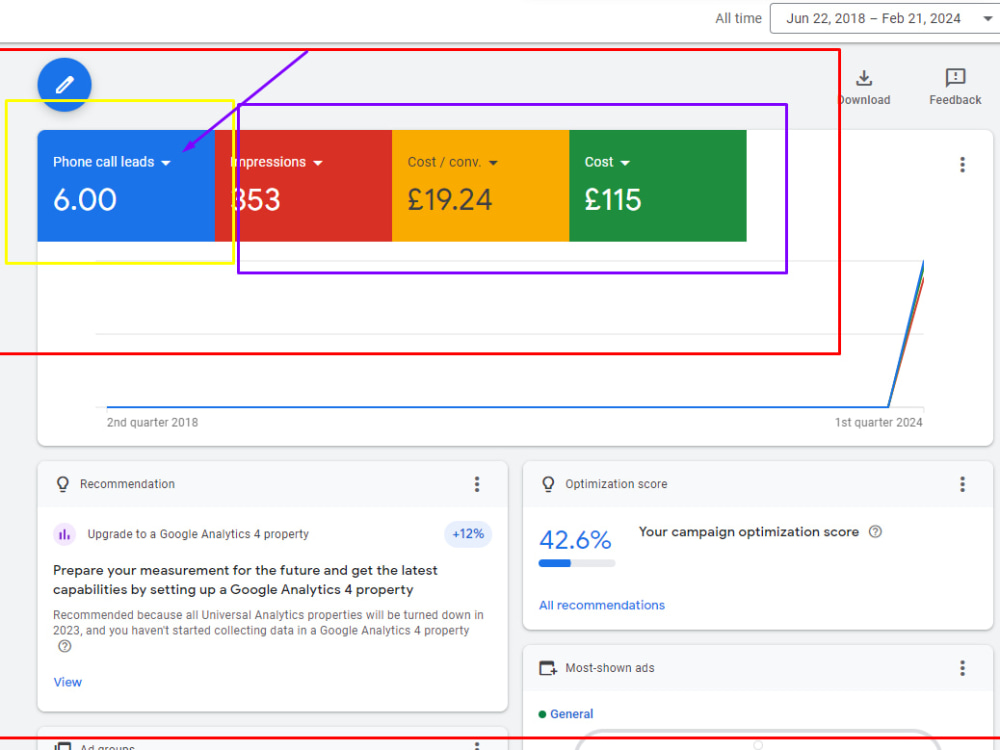Select the green £115 value in the scorecard
1000x750 pixels.
pyautogui.click(x=613, y=200)
